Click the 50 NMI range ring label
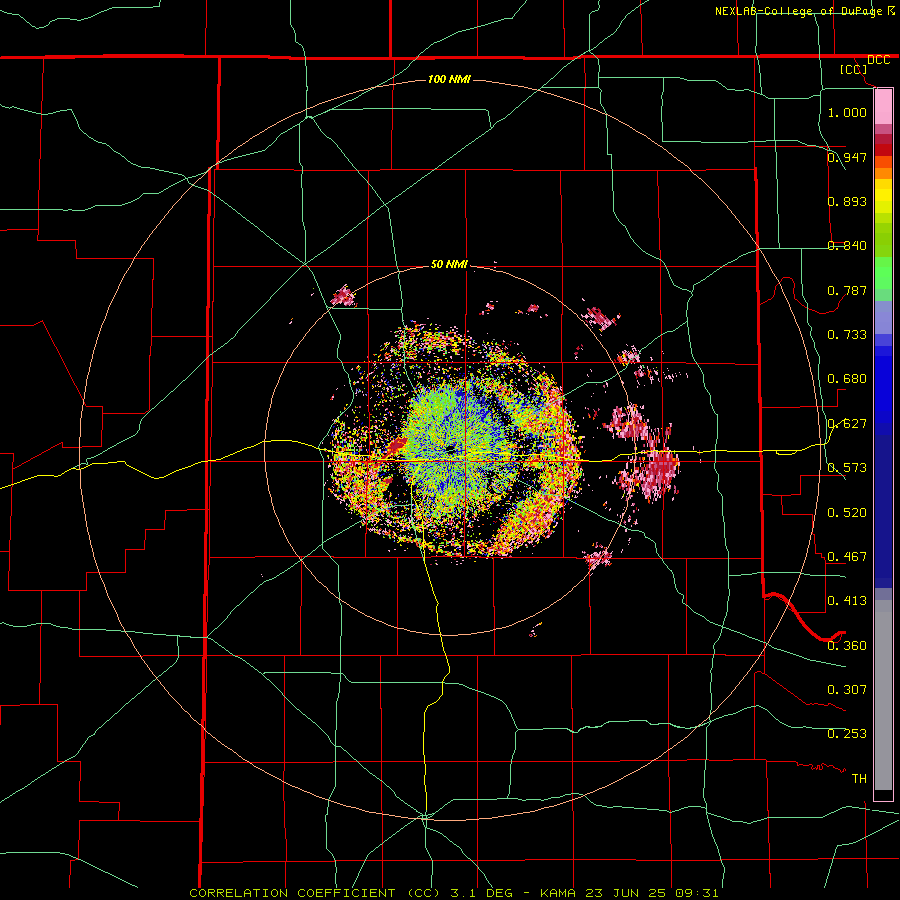Image resolution: width=900 pixels, height=900 pixels. [449, 264]
